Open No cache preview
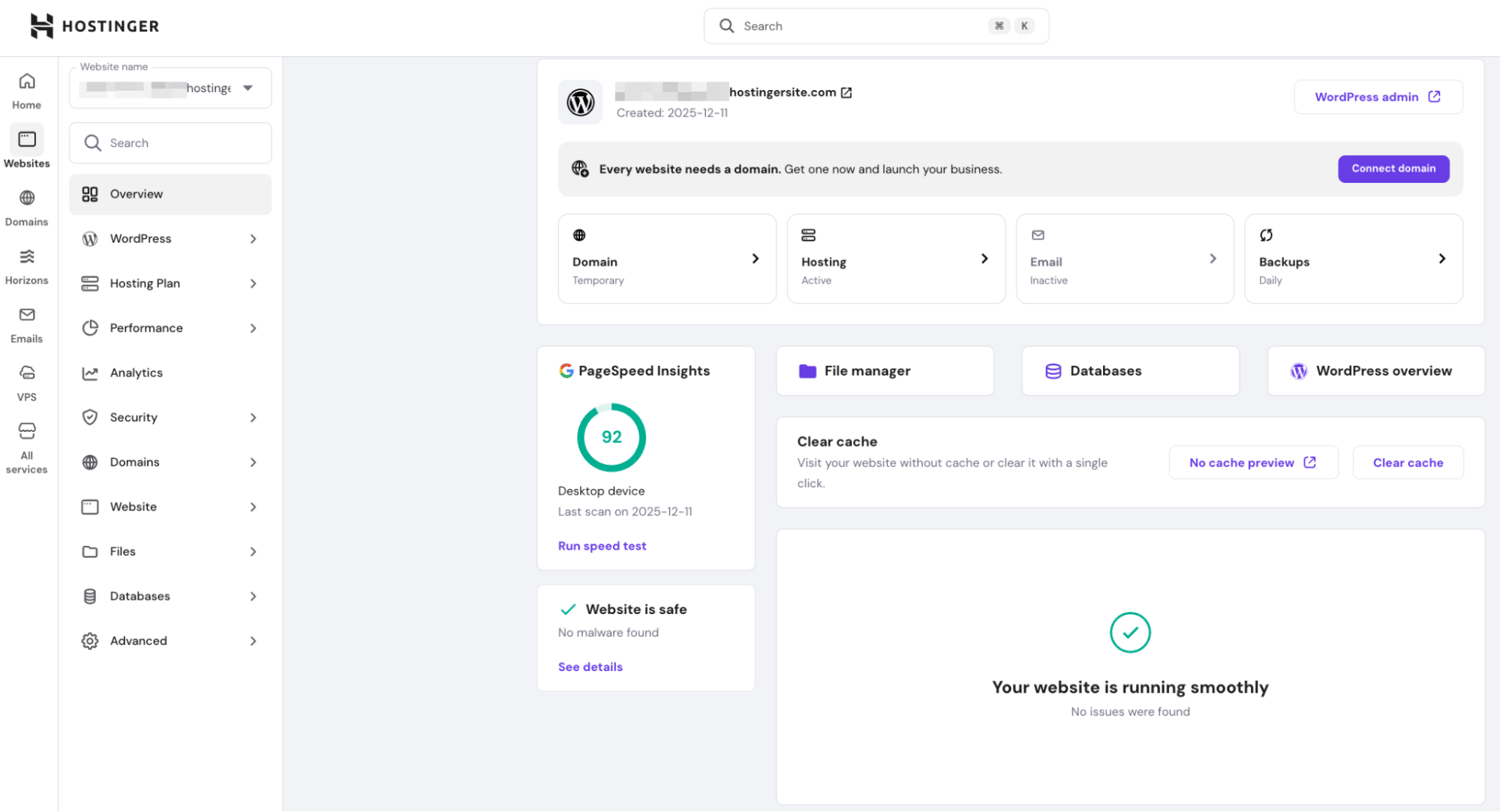The width and height of the screenshot is (1500, 812). click(x=1253, y=463)
